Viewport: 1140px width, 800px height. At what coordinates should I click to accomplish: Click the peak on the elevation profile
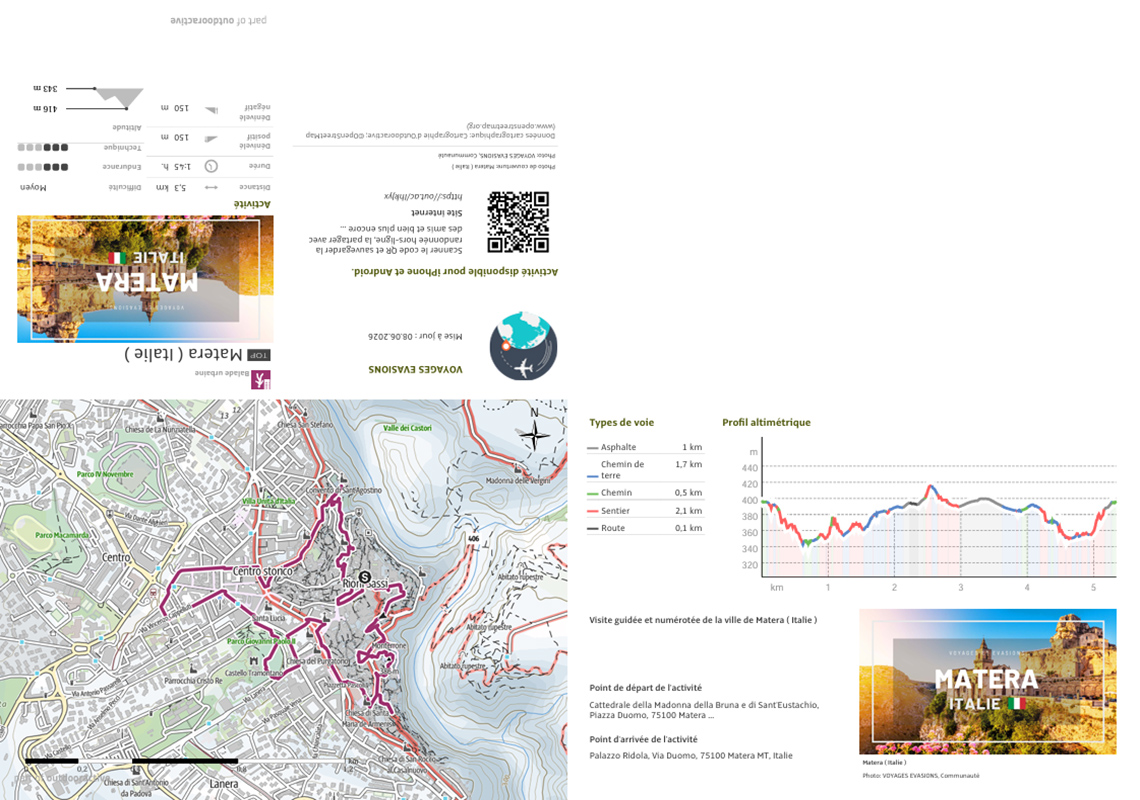point(931,486)
